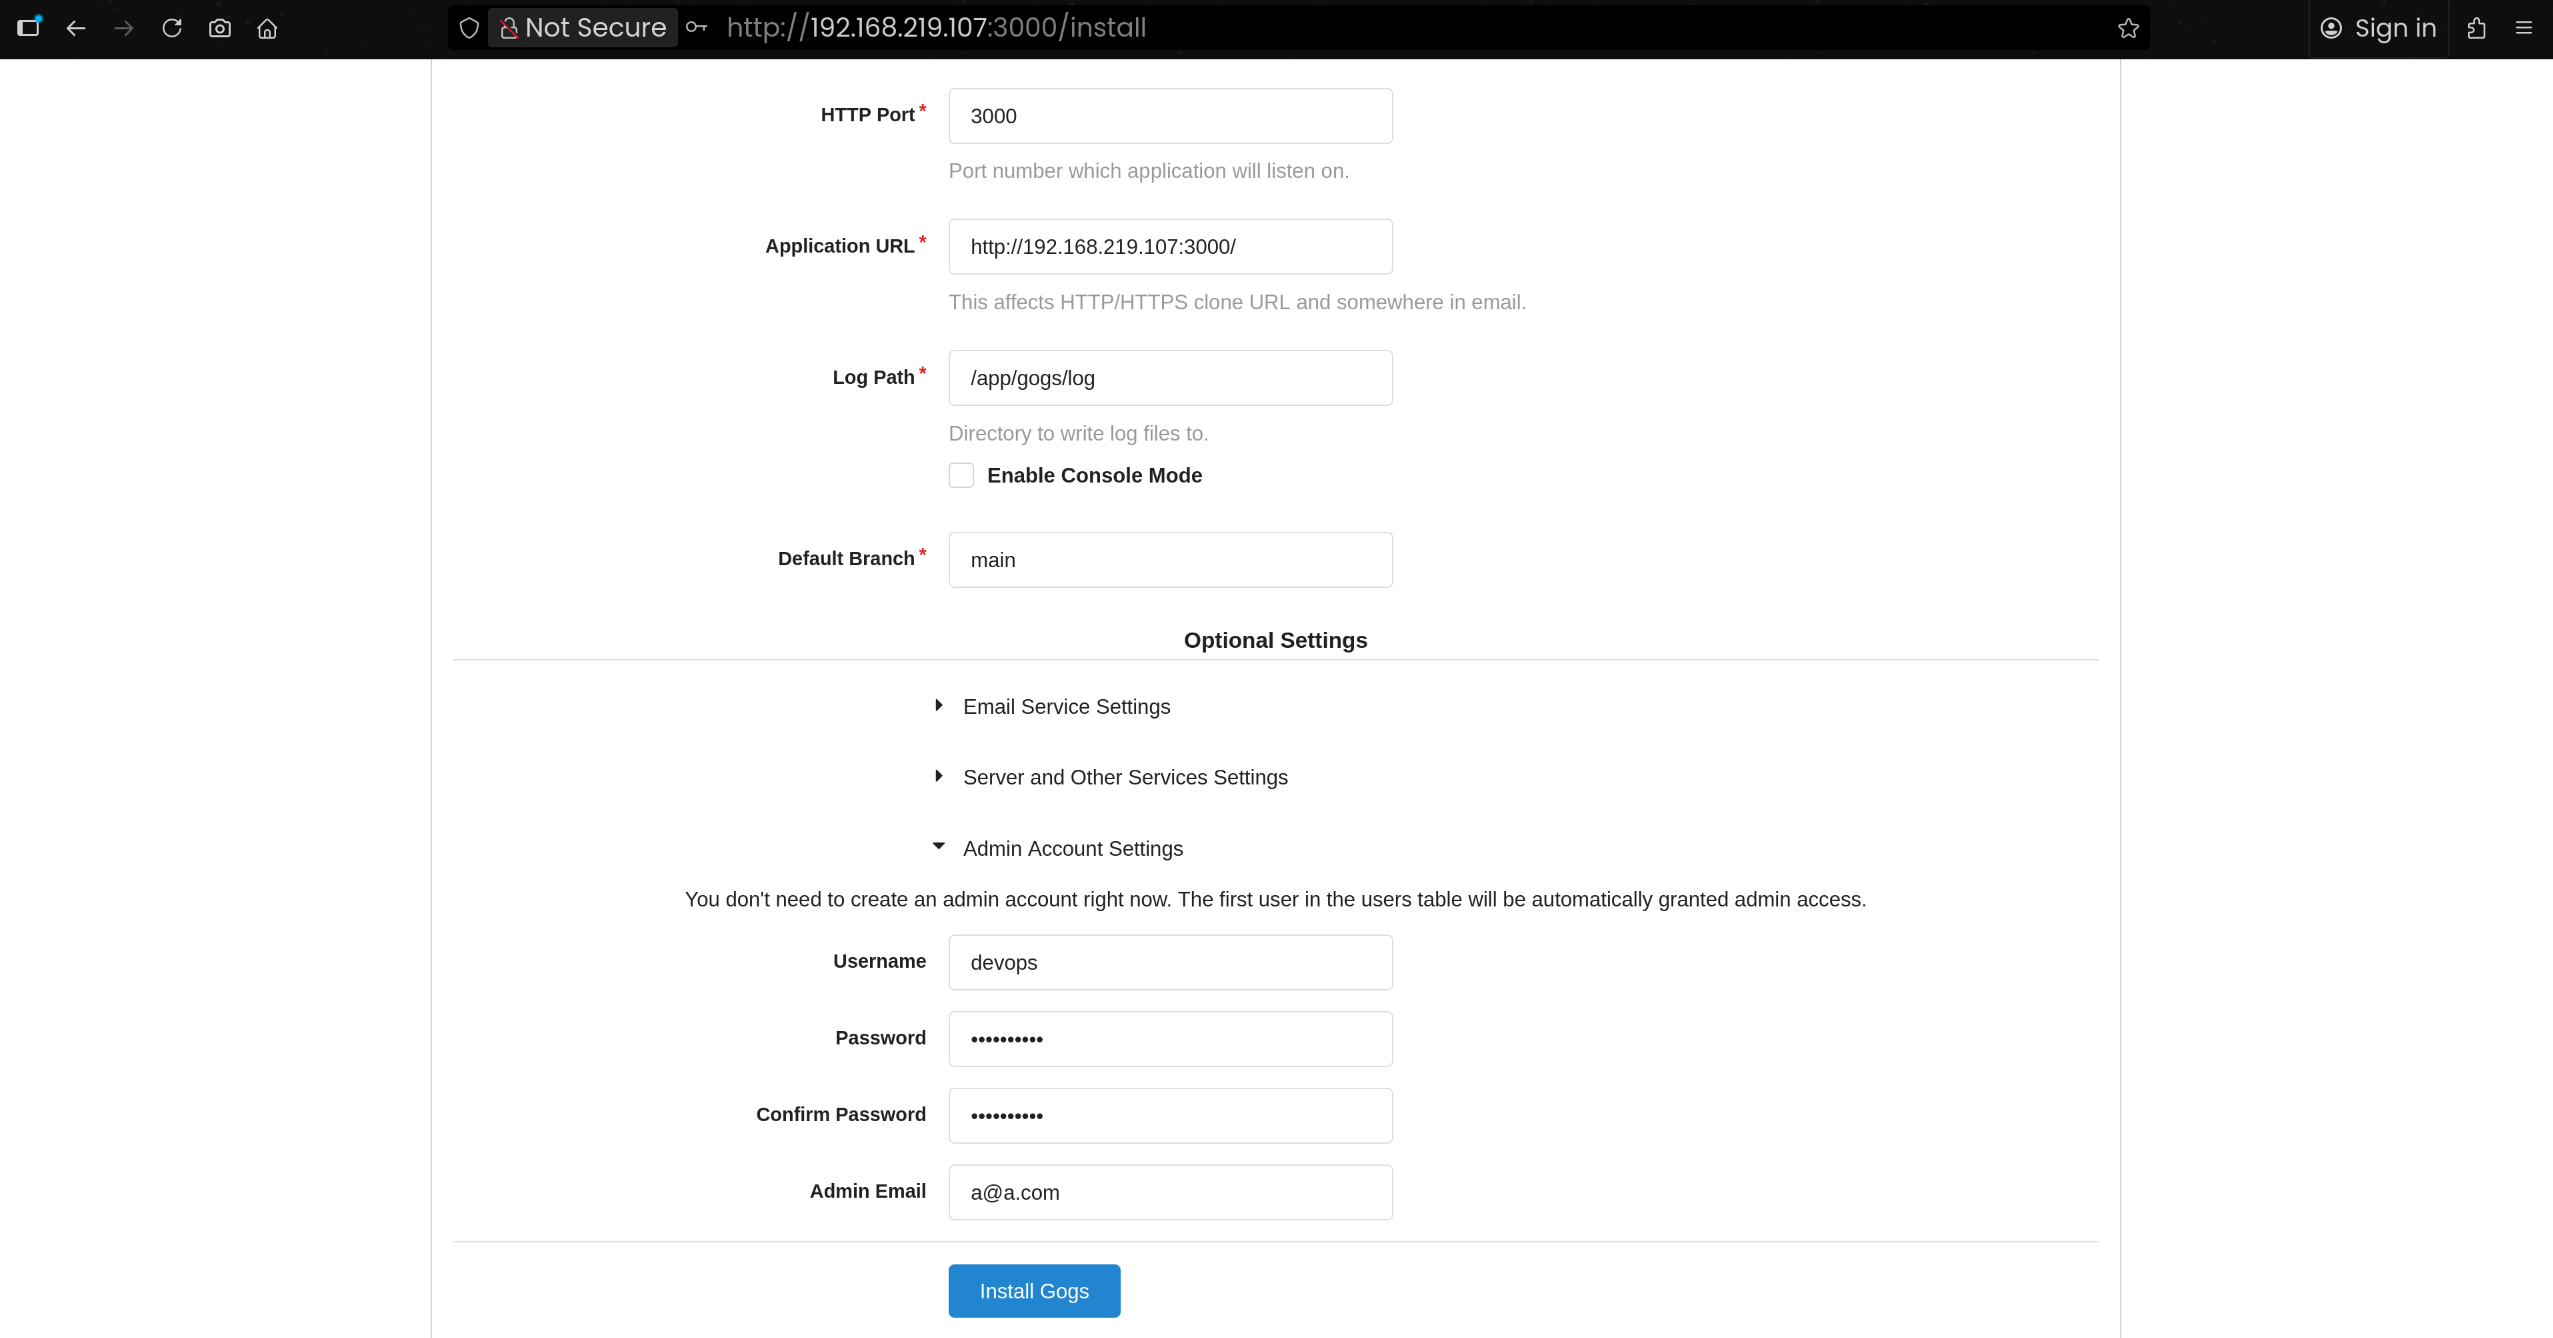Click the Install Gogs button
This screenshot has height=1338, width=2553.
1034,1291
